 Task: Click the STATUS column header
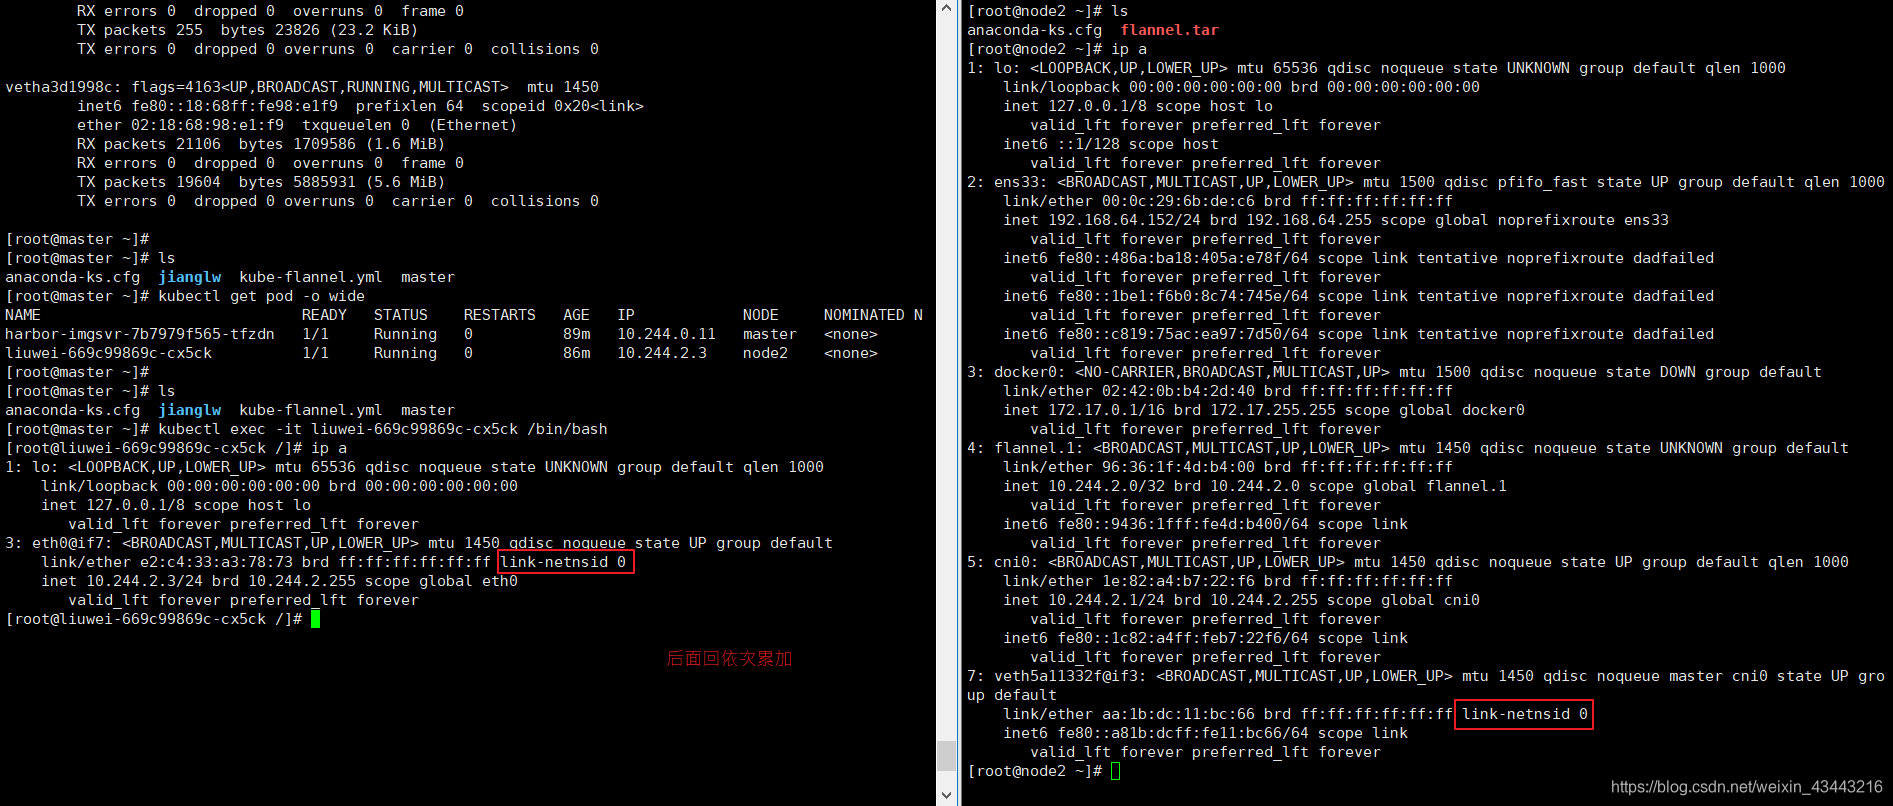(400, 315)
